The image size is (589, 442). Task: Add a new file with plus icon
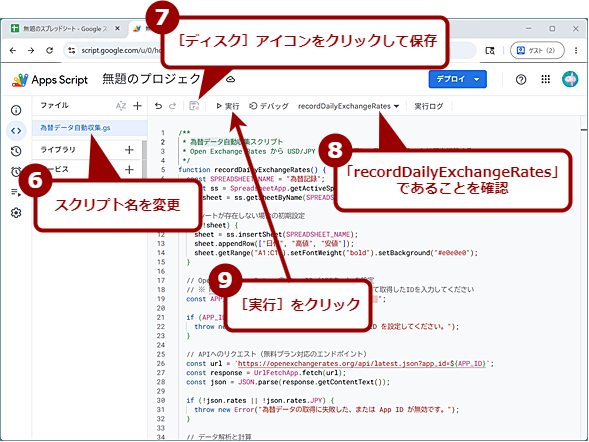[137, 106]
